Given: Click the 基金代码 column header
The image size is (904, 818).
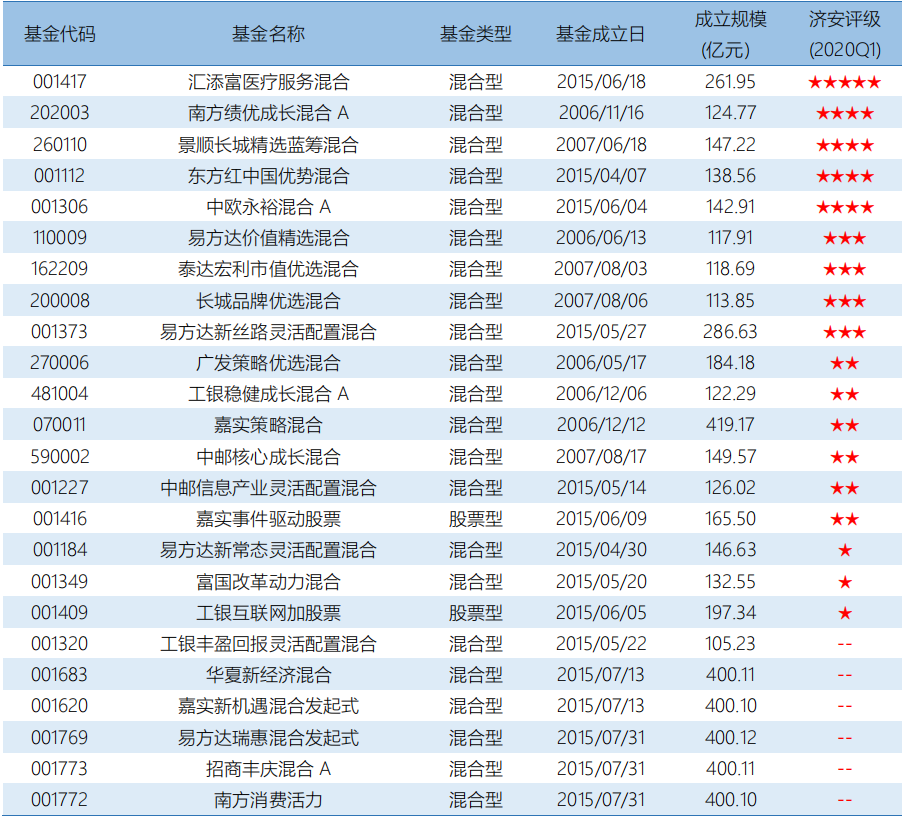Looking at the screenshot, I should tap(59, 34).
